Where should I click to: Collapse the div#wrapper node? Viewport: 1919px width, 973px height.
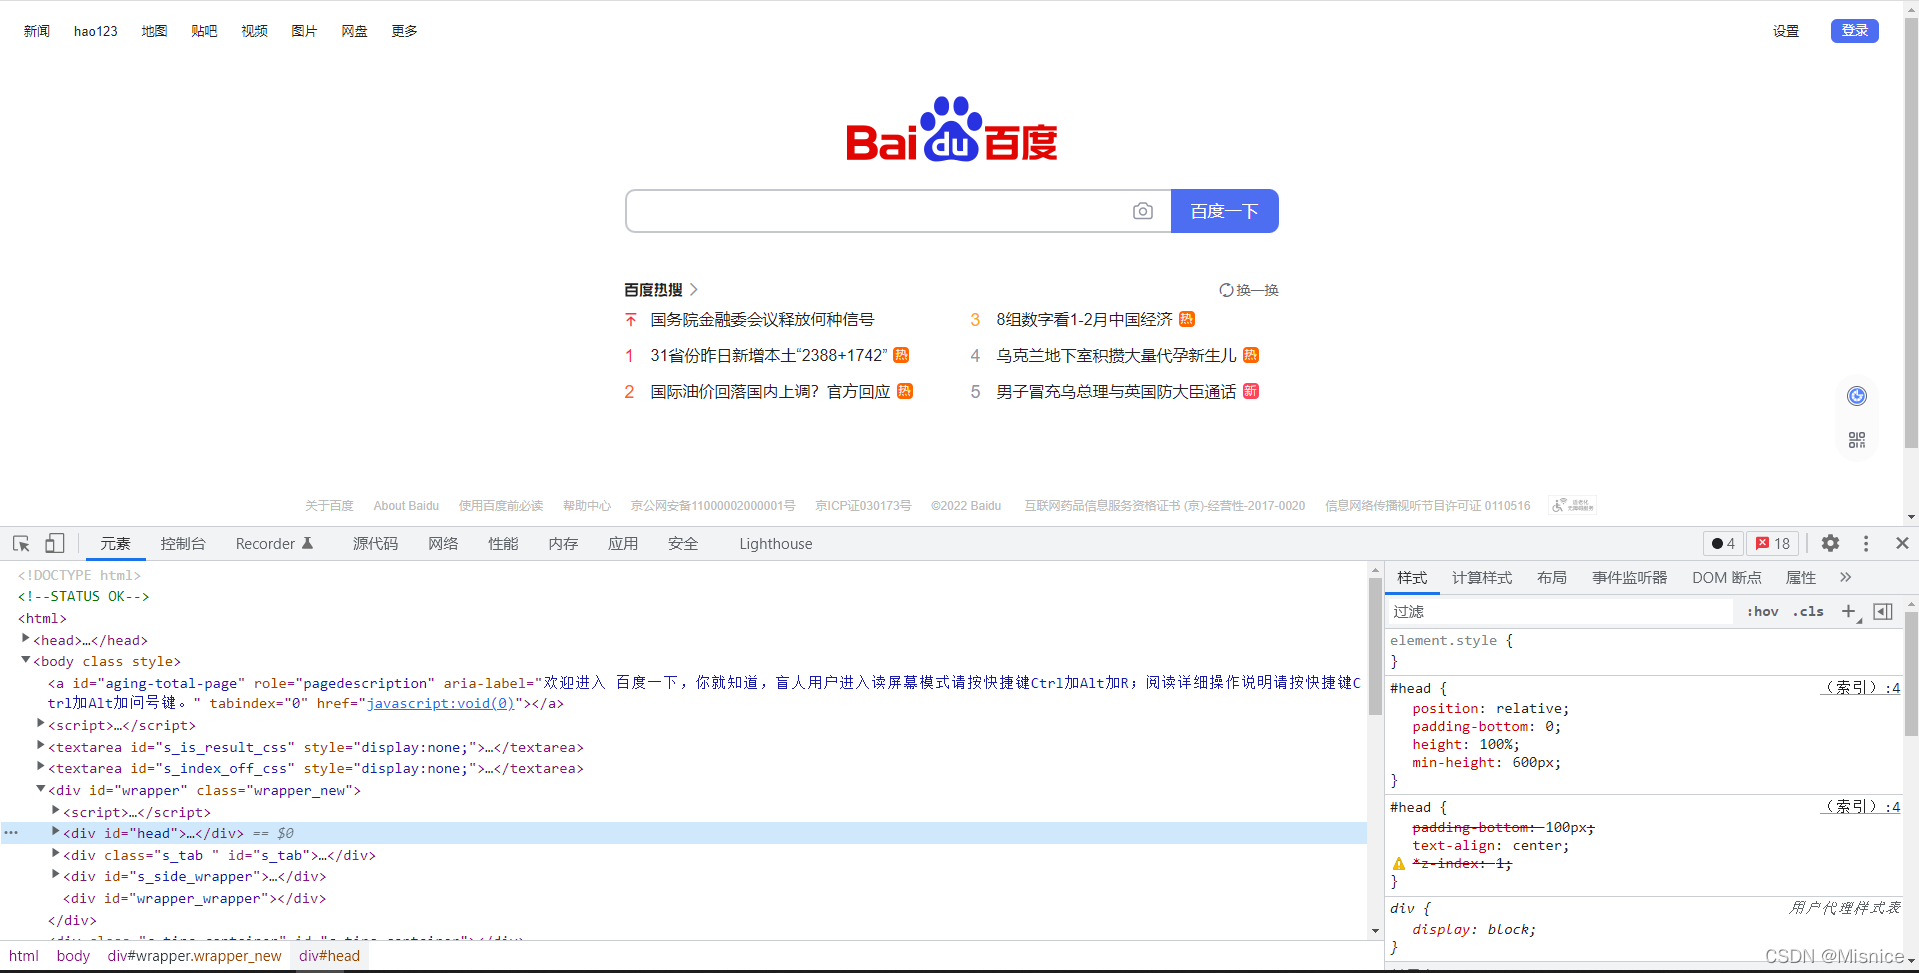(x=41, y=789)
